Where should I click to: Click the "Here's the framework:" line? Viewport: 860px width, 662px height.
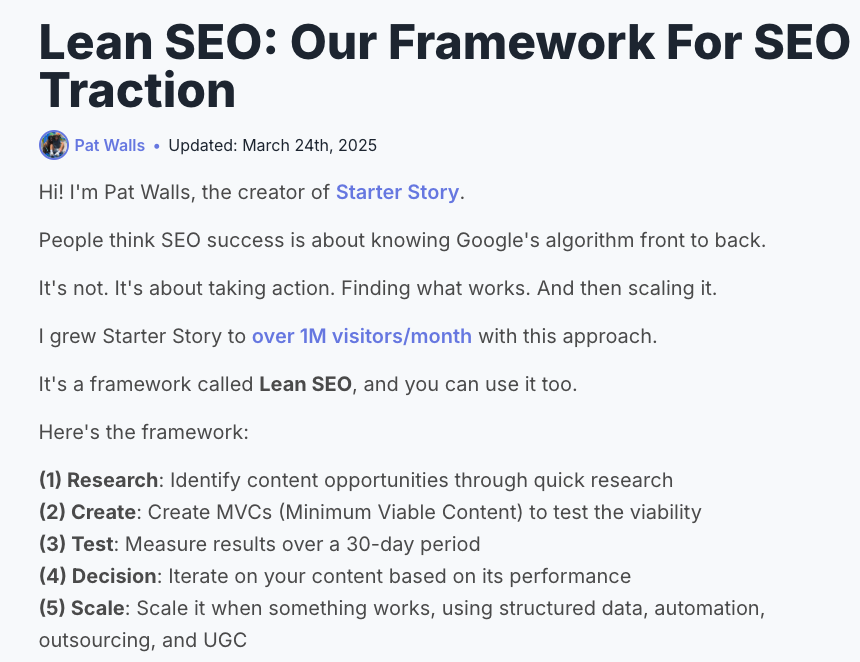click(144, 432)
